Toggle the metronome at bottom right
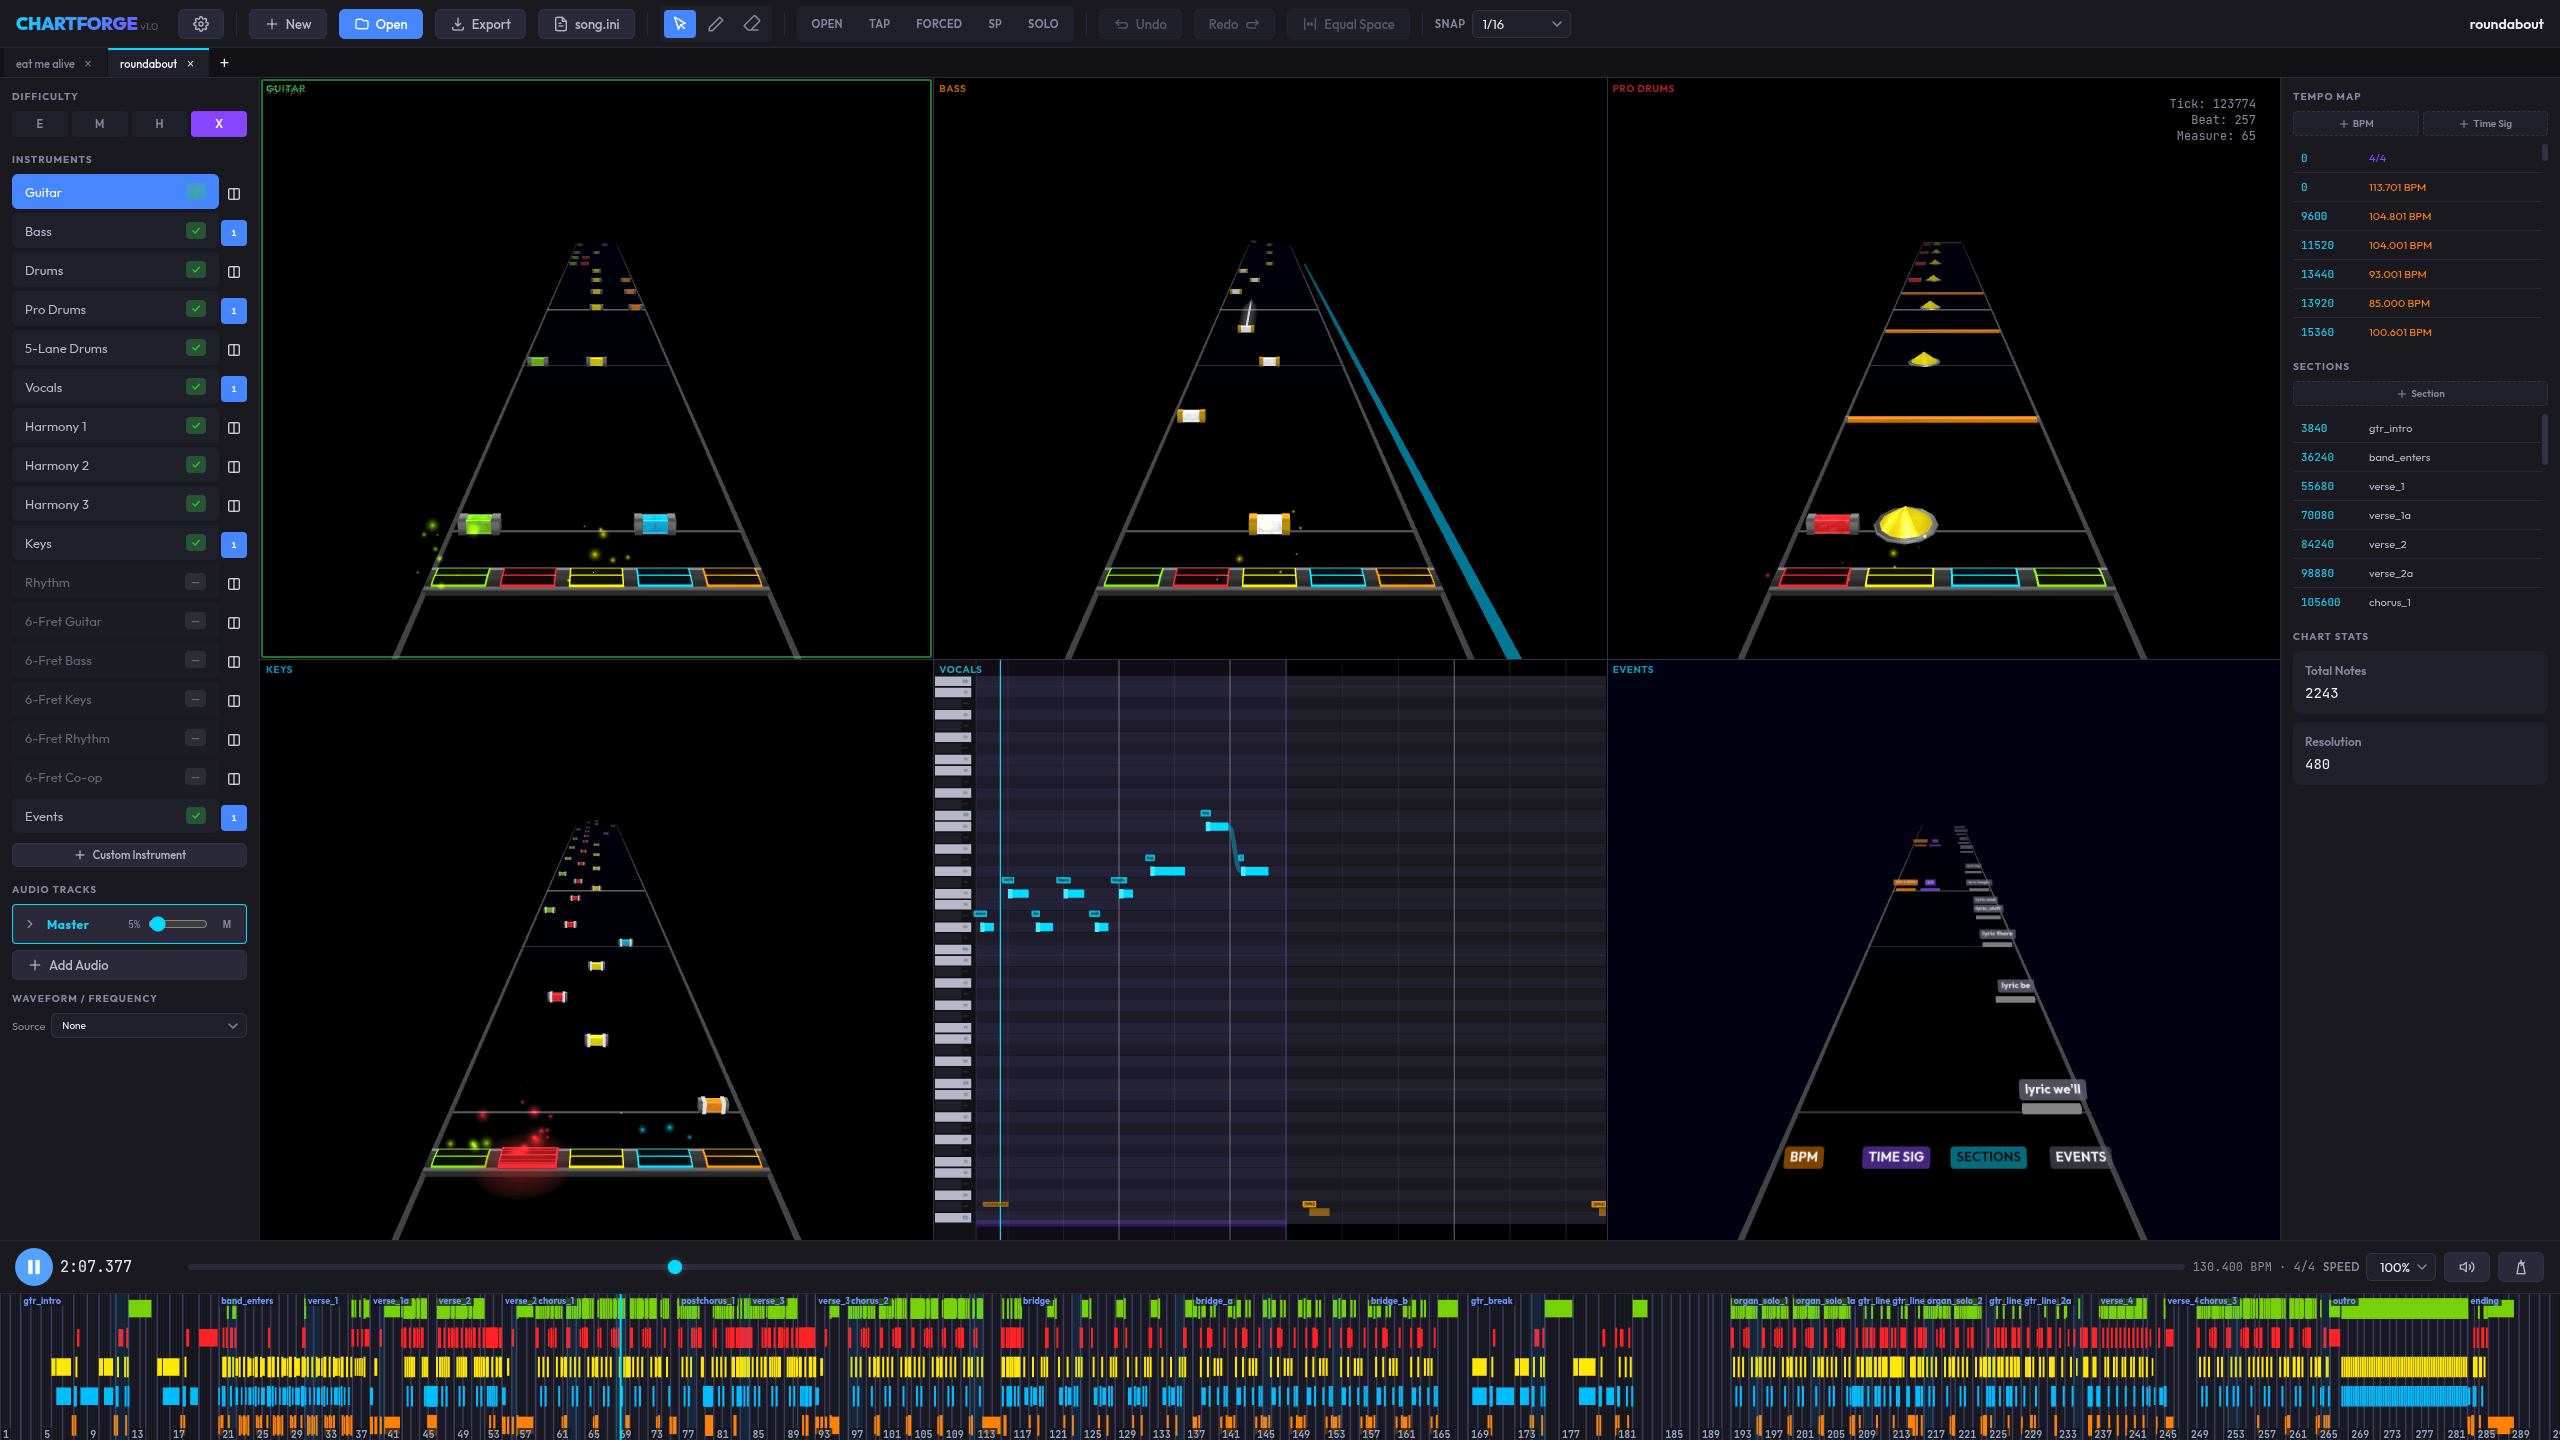The width and height of the screenshot is (2560, 1440). [2521, 1266]
